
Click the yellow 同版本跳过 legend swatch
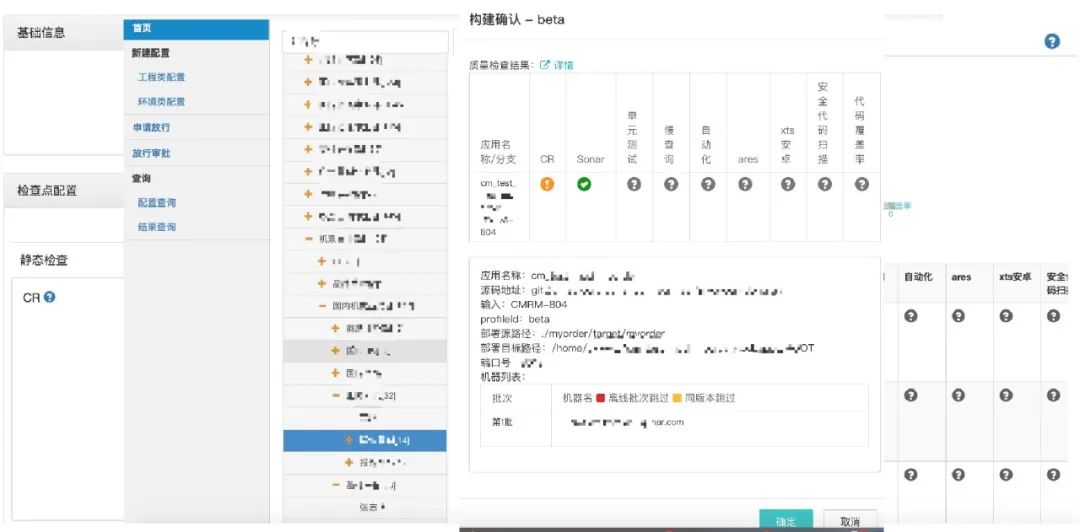(677, 398)
